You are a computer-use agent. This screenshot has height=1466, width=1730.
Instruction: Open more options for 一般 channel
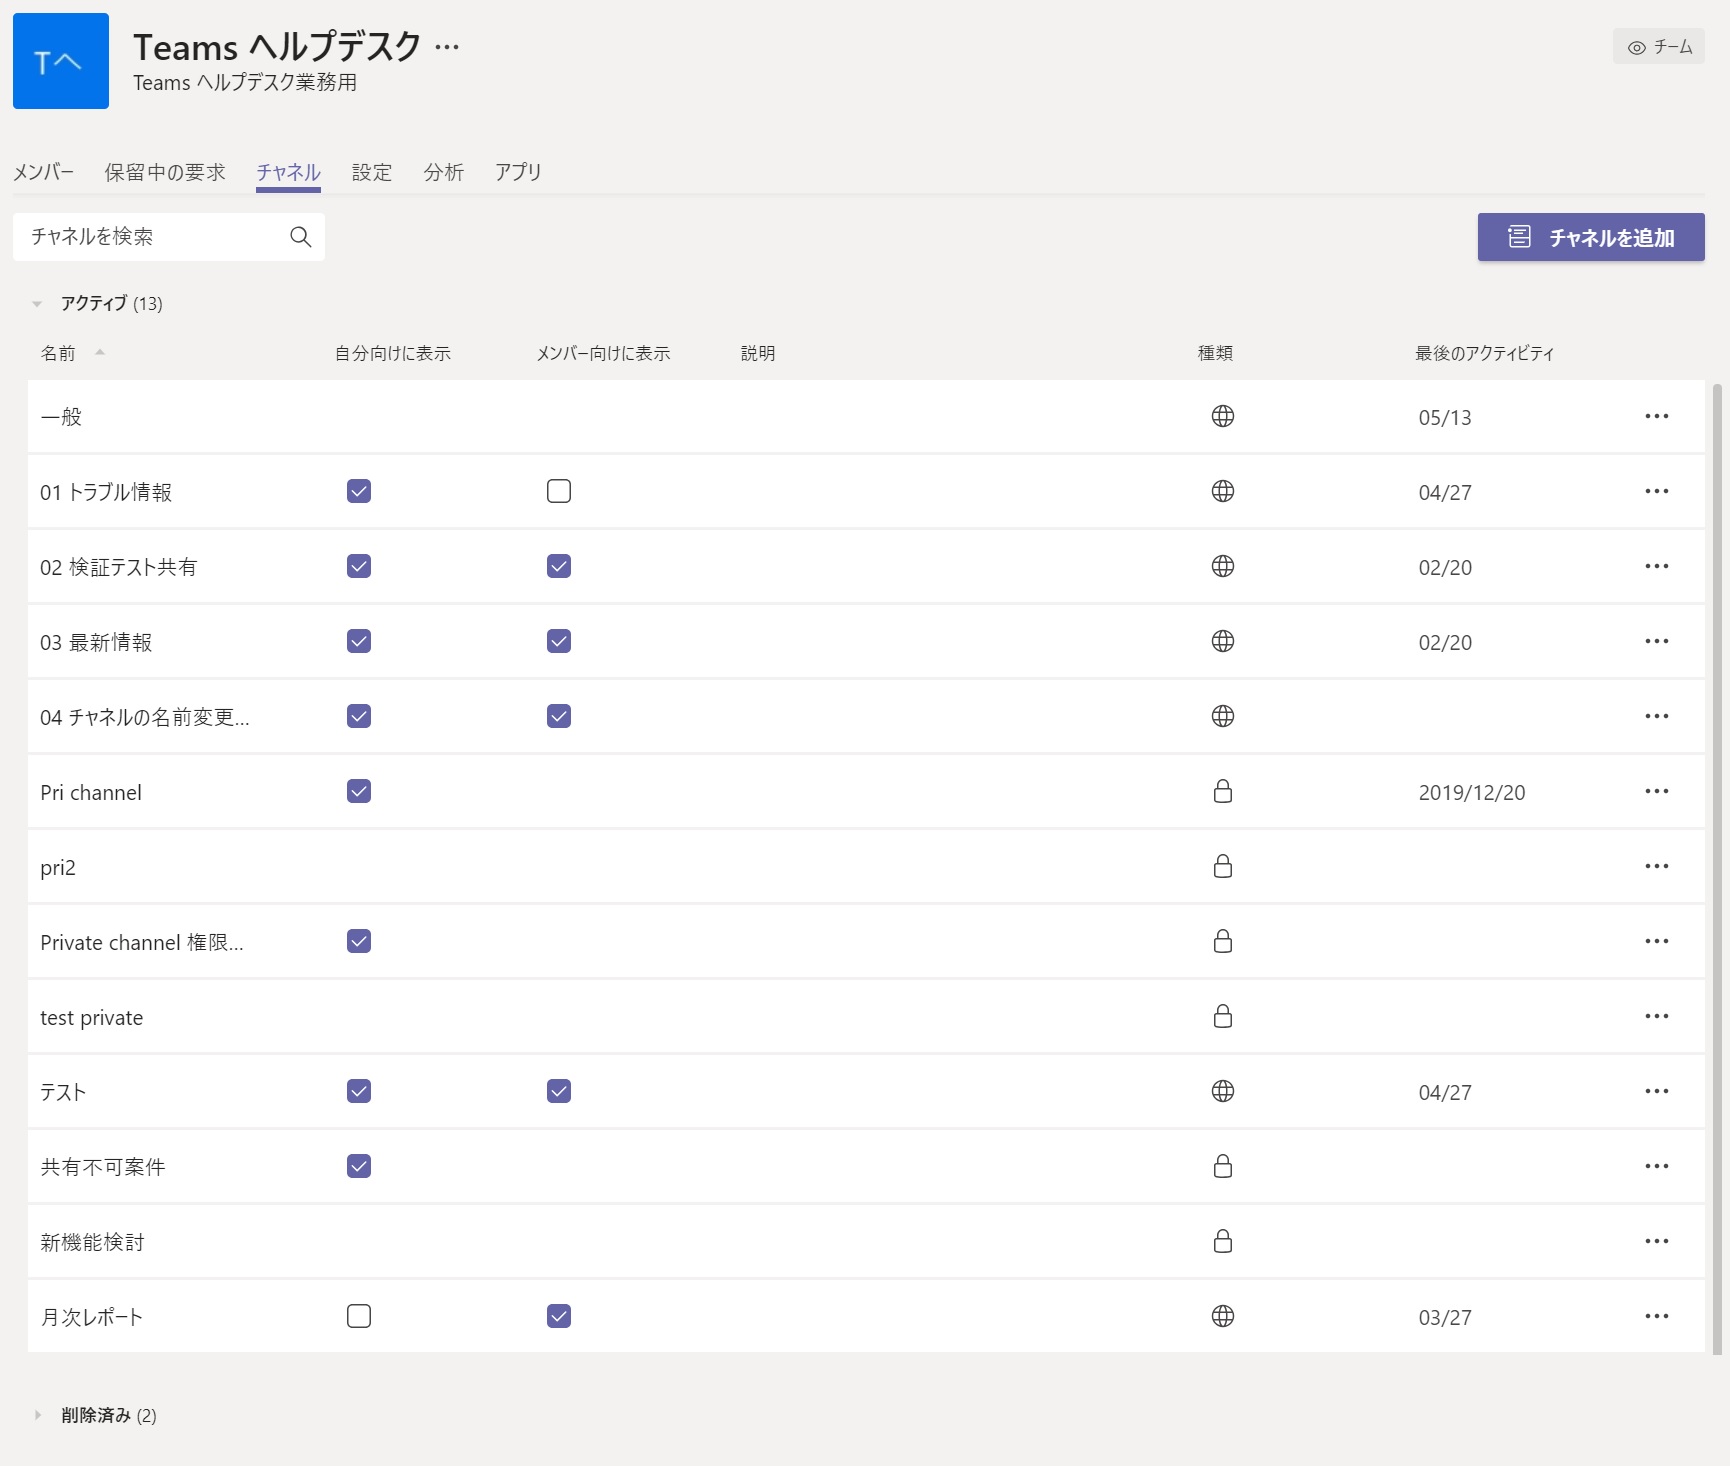tap(1656, 416)
